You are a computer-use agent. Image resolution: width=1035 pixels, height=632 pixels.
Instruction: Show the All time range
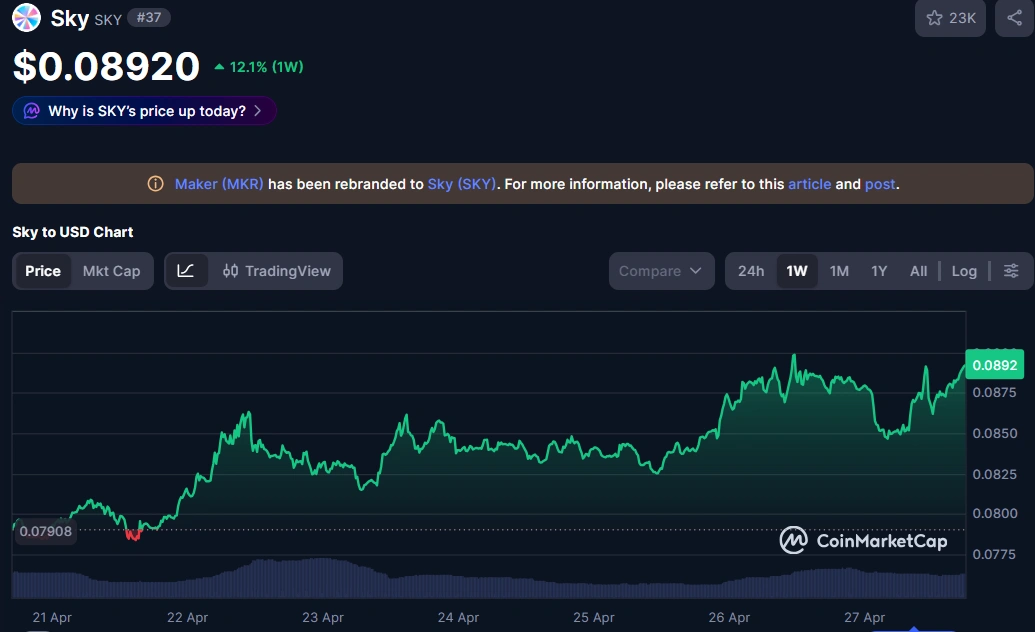click(918, 271)
